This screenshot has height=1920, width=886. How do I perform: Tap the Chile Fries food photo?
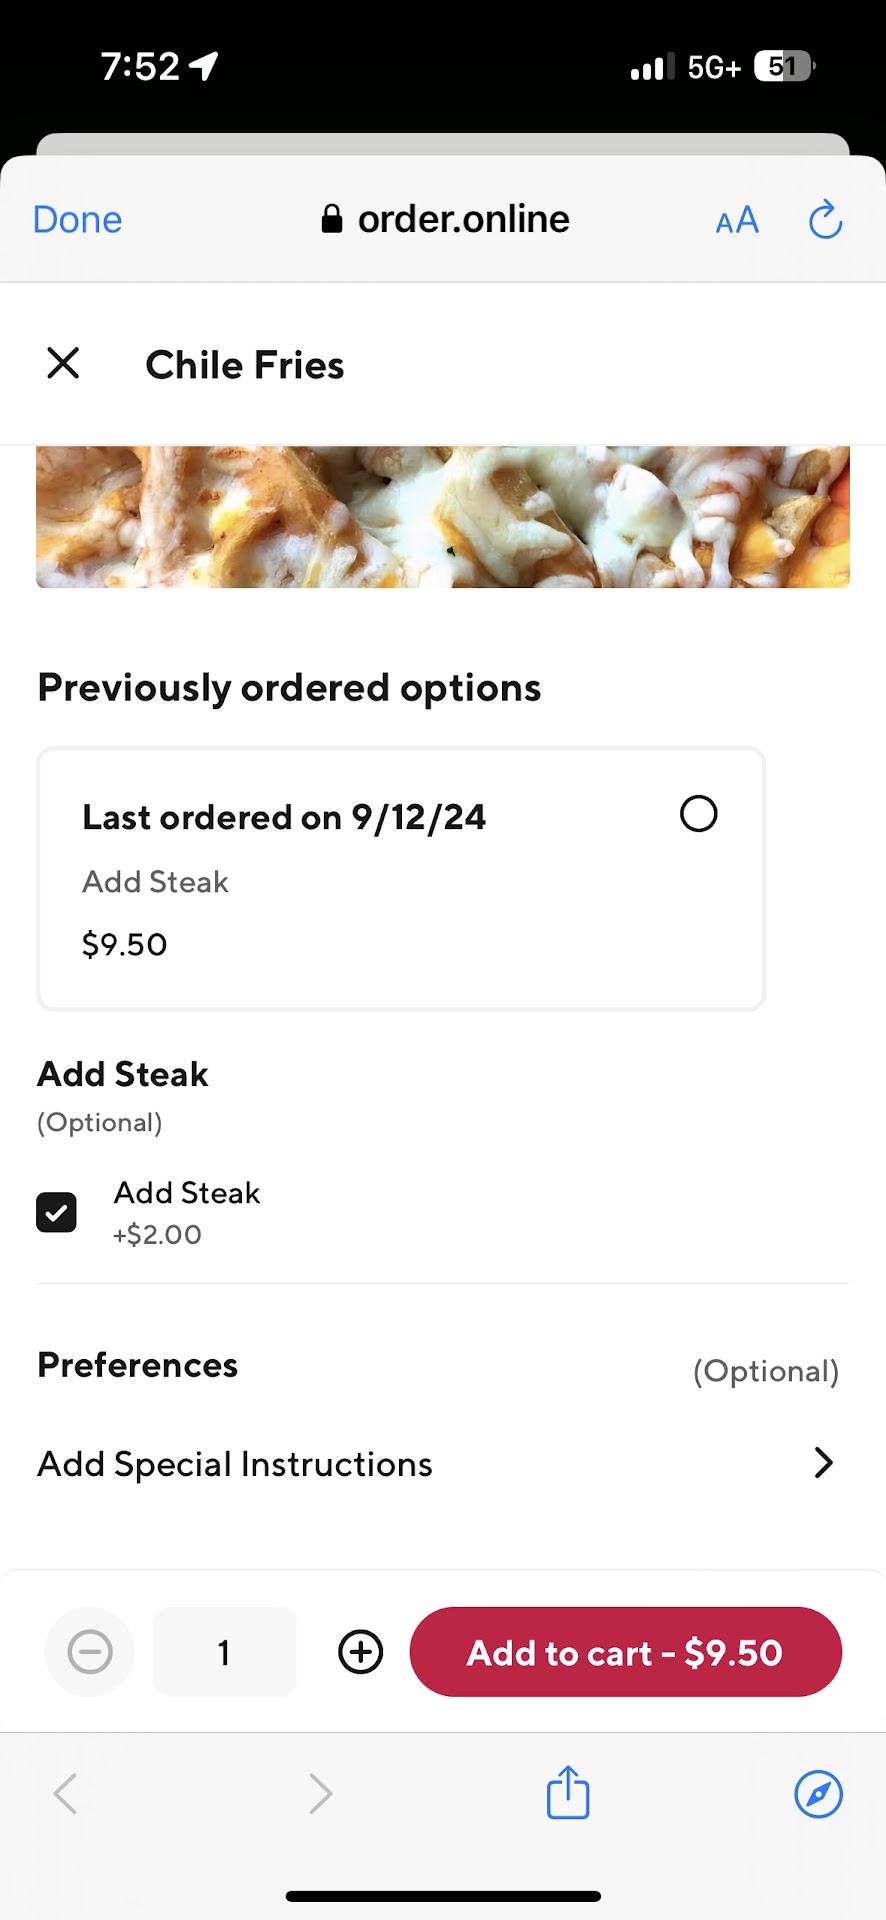(443, 517)
